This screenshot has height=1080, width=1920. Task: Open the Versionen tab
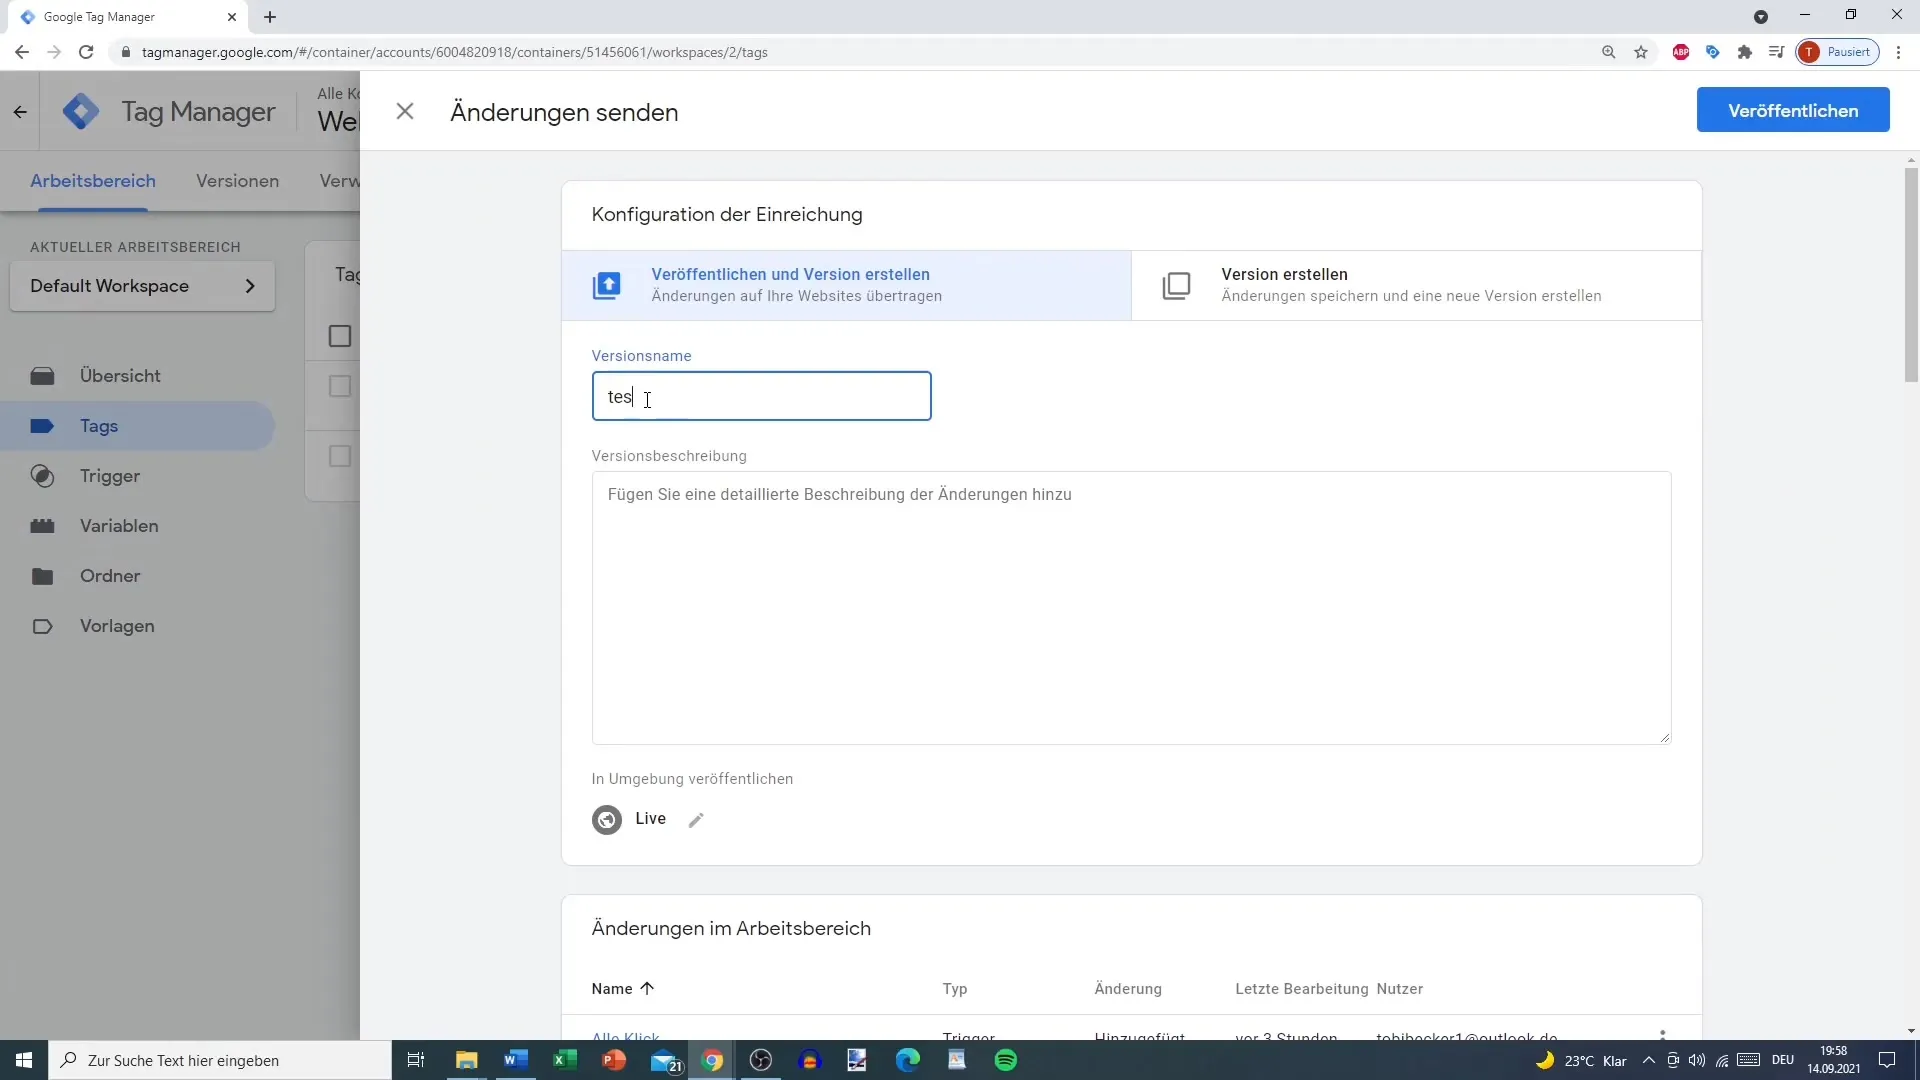pos(237,181)
